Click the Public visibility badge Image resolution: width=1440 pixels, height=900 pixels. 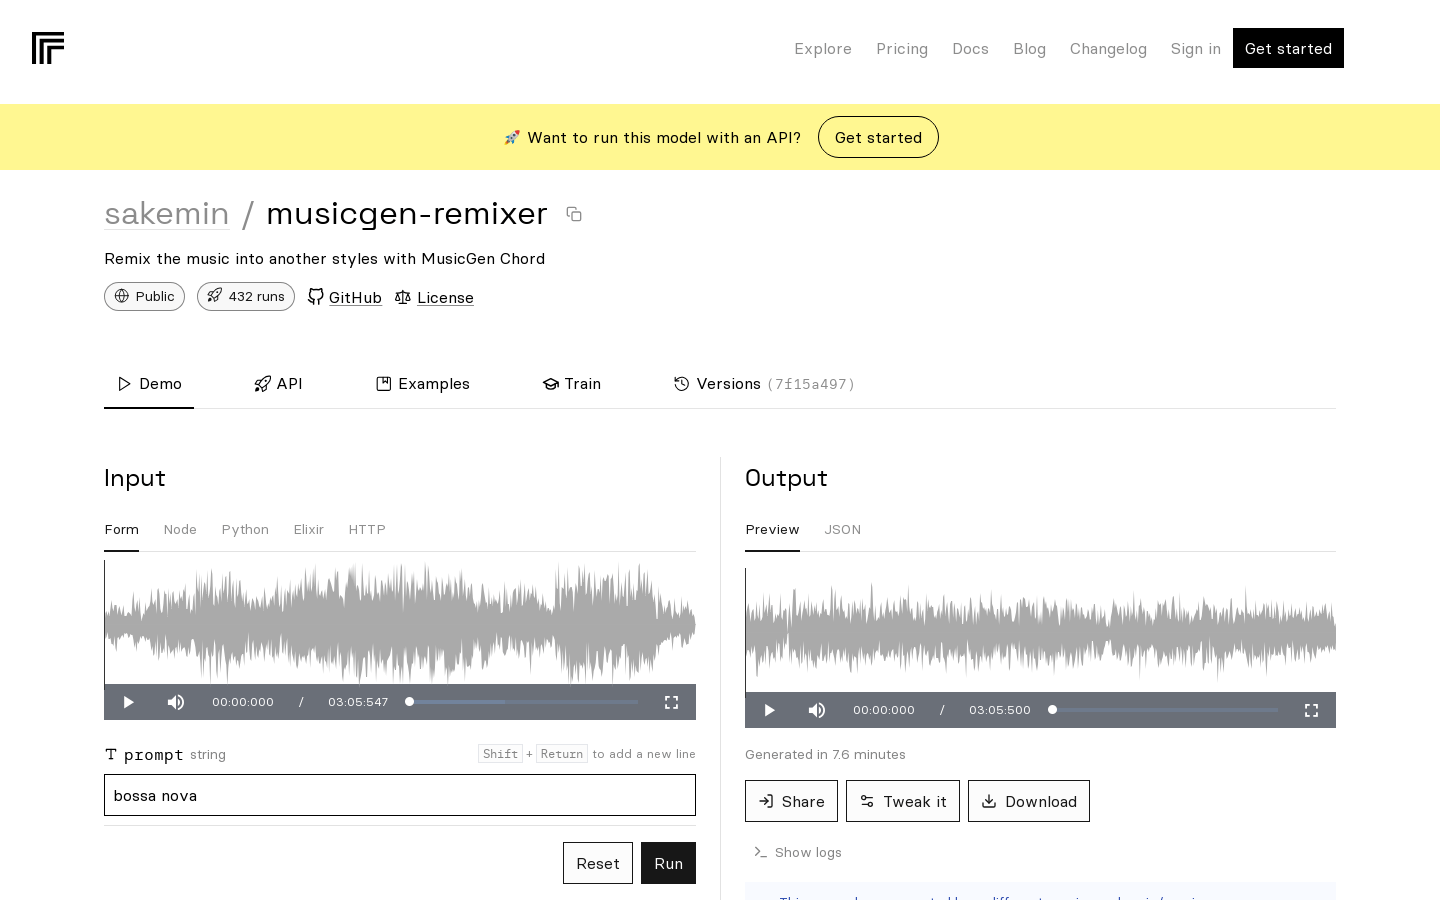click(144, 296)
